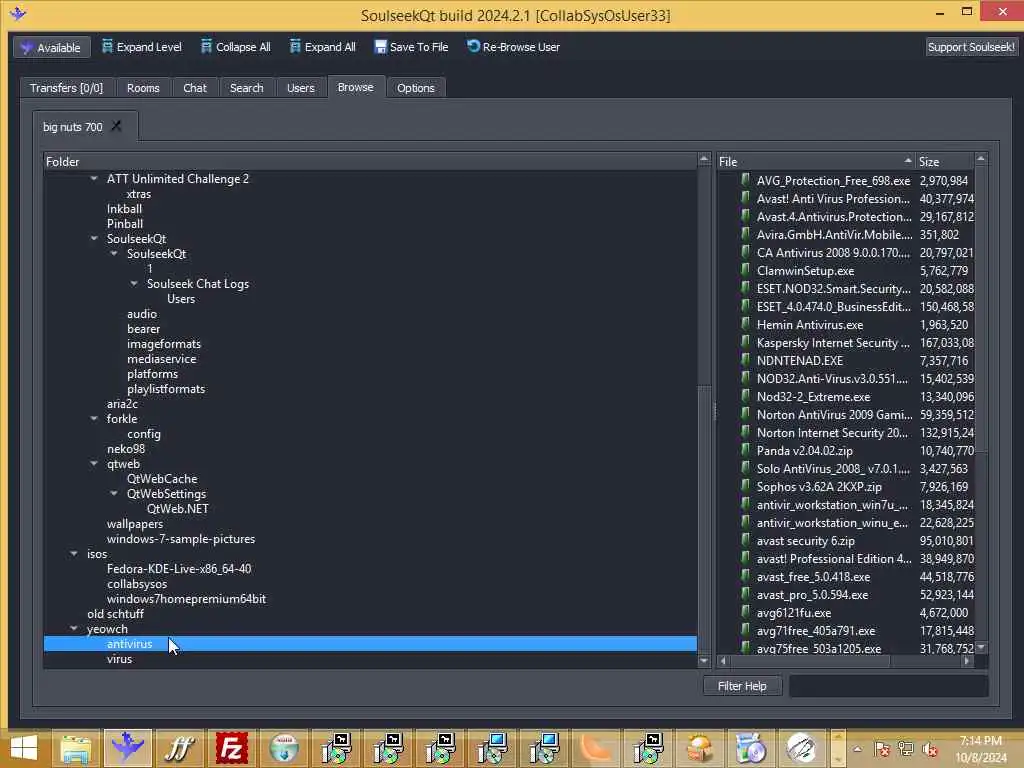
Task: Collapse the forkle folder
Action: pyautogui.click(x=94, y=419)
